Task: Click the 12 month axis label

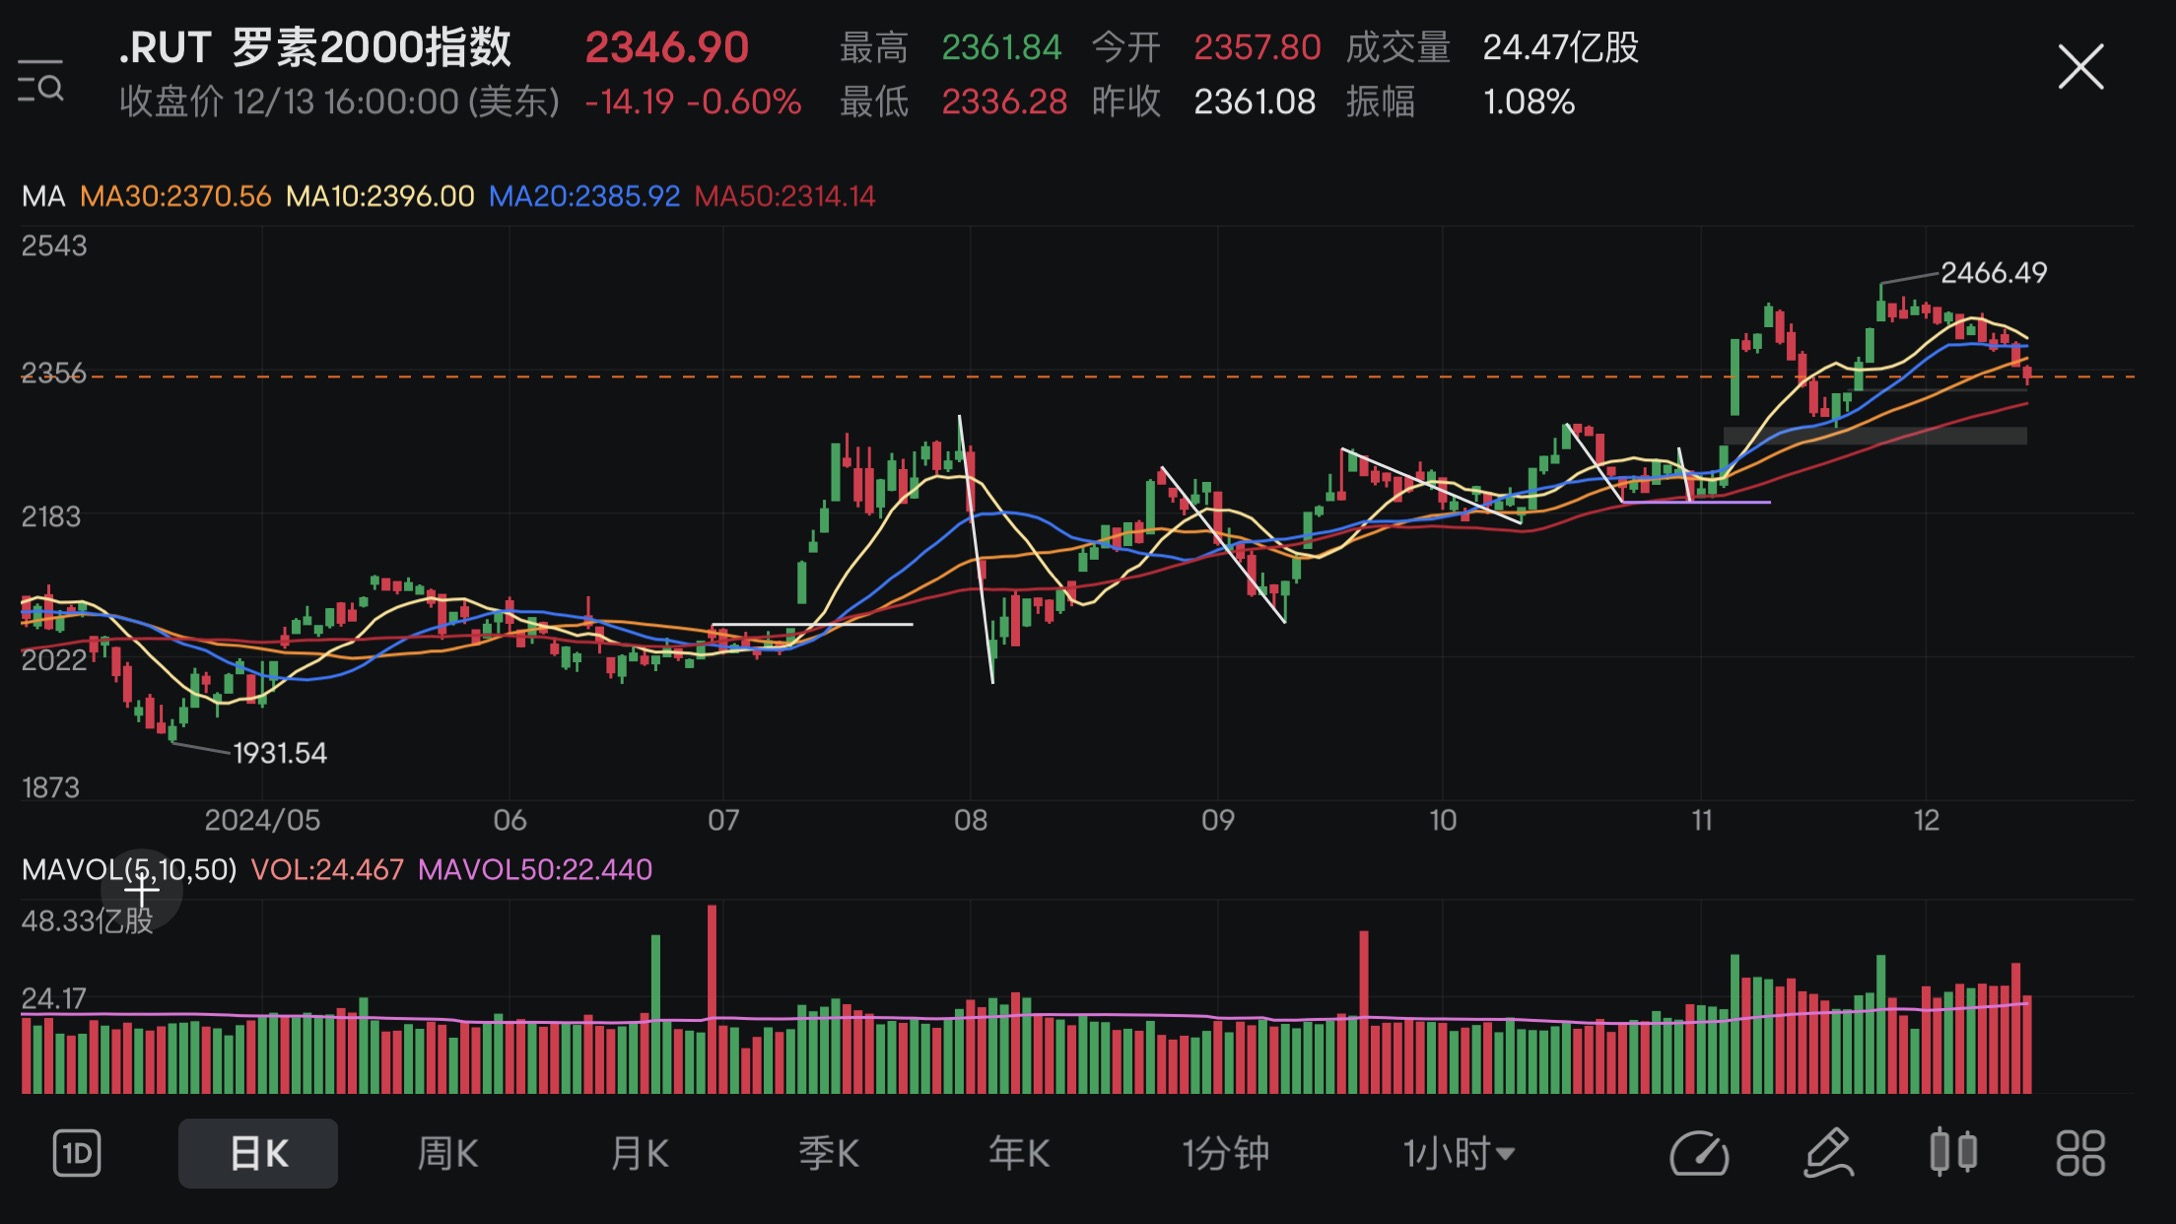Action: pos(1926,821)
